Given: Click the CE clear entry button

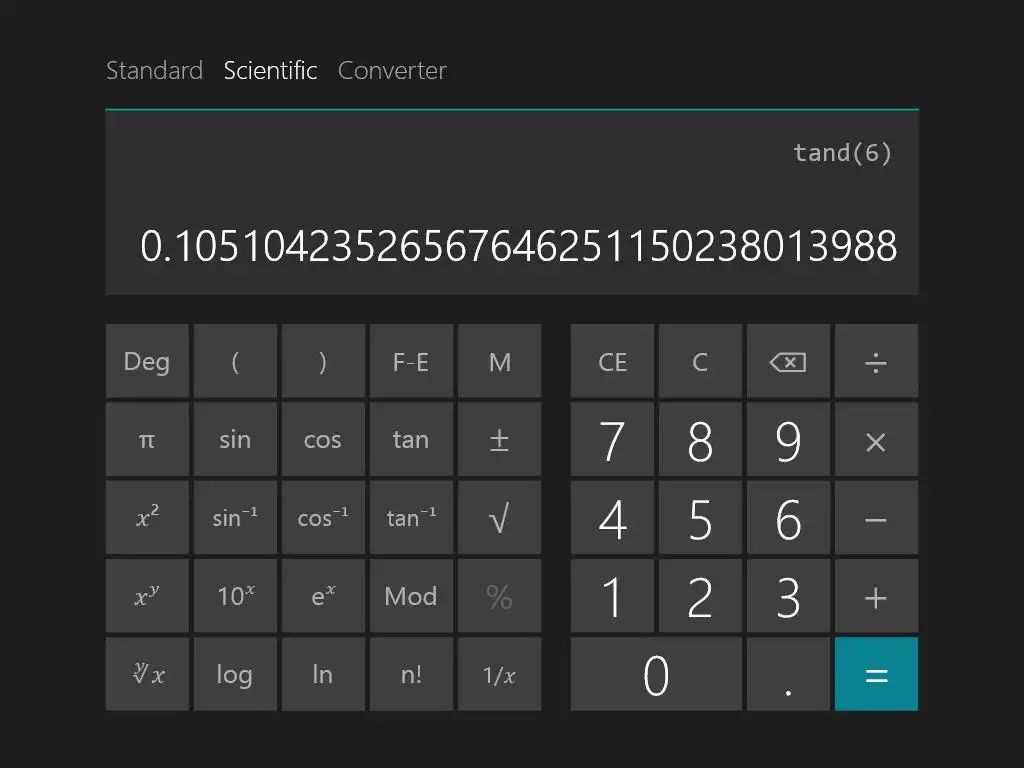Looking at the screenshot, I should [612, 362].
